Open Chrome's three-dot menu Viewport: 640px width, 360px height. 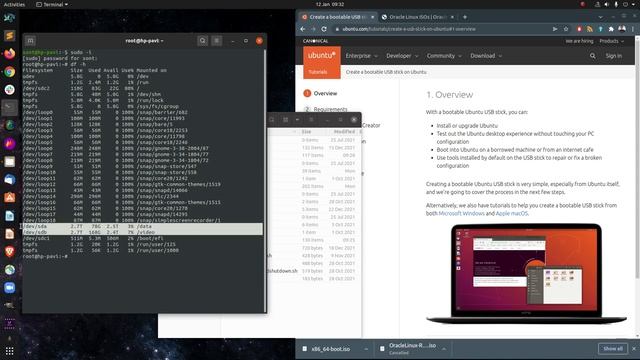point(633,29)
